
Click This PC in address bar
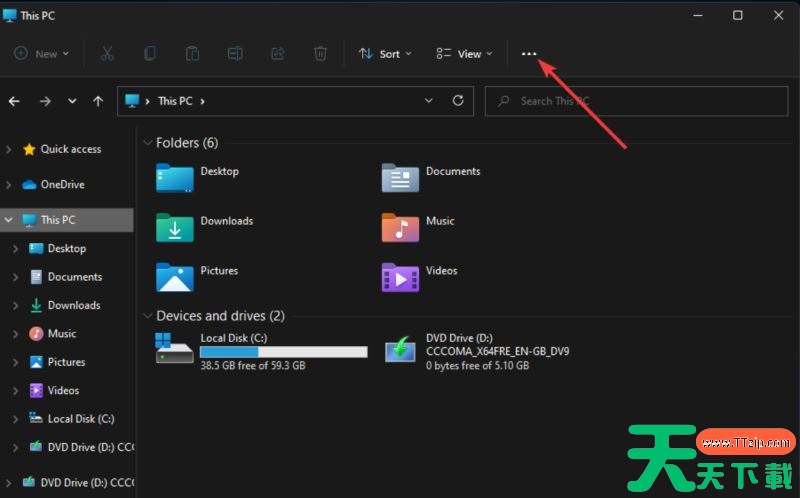[x=175, y=101]
